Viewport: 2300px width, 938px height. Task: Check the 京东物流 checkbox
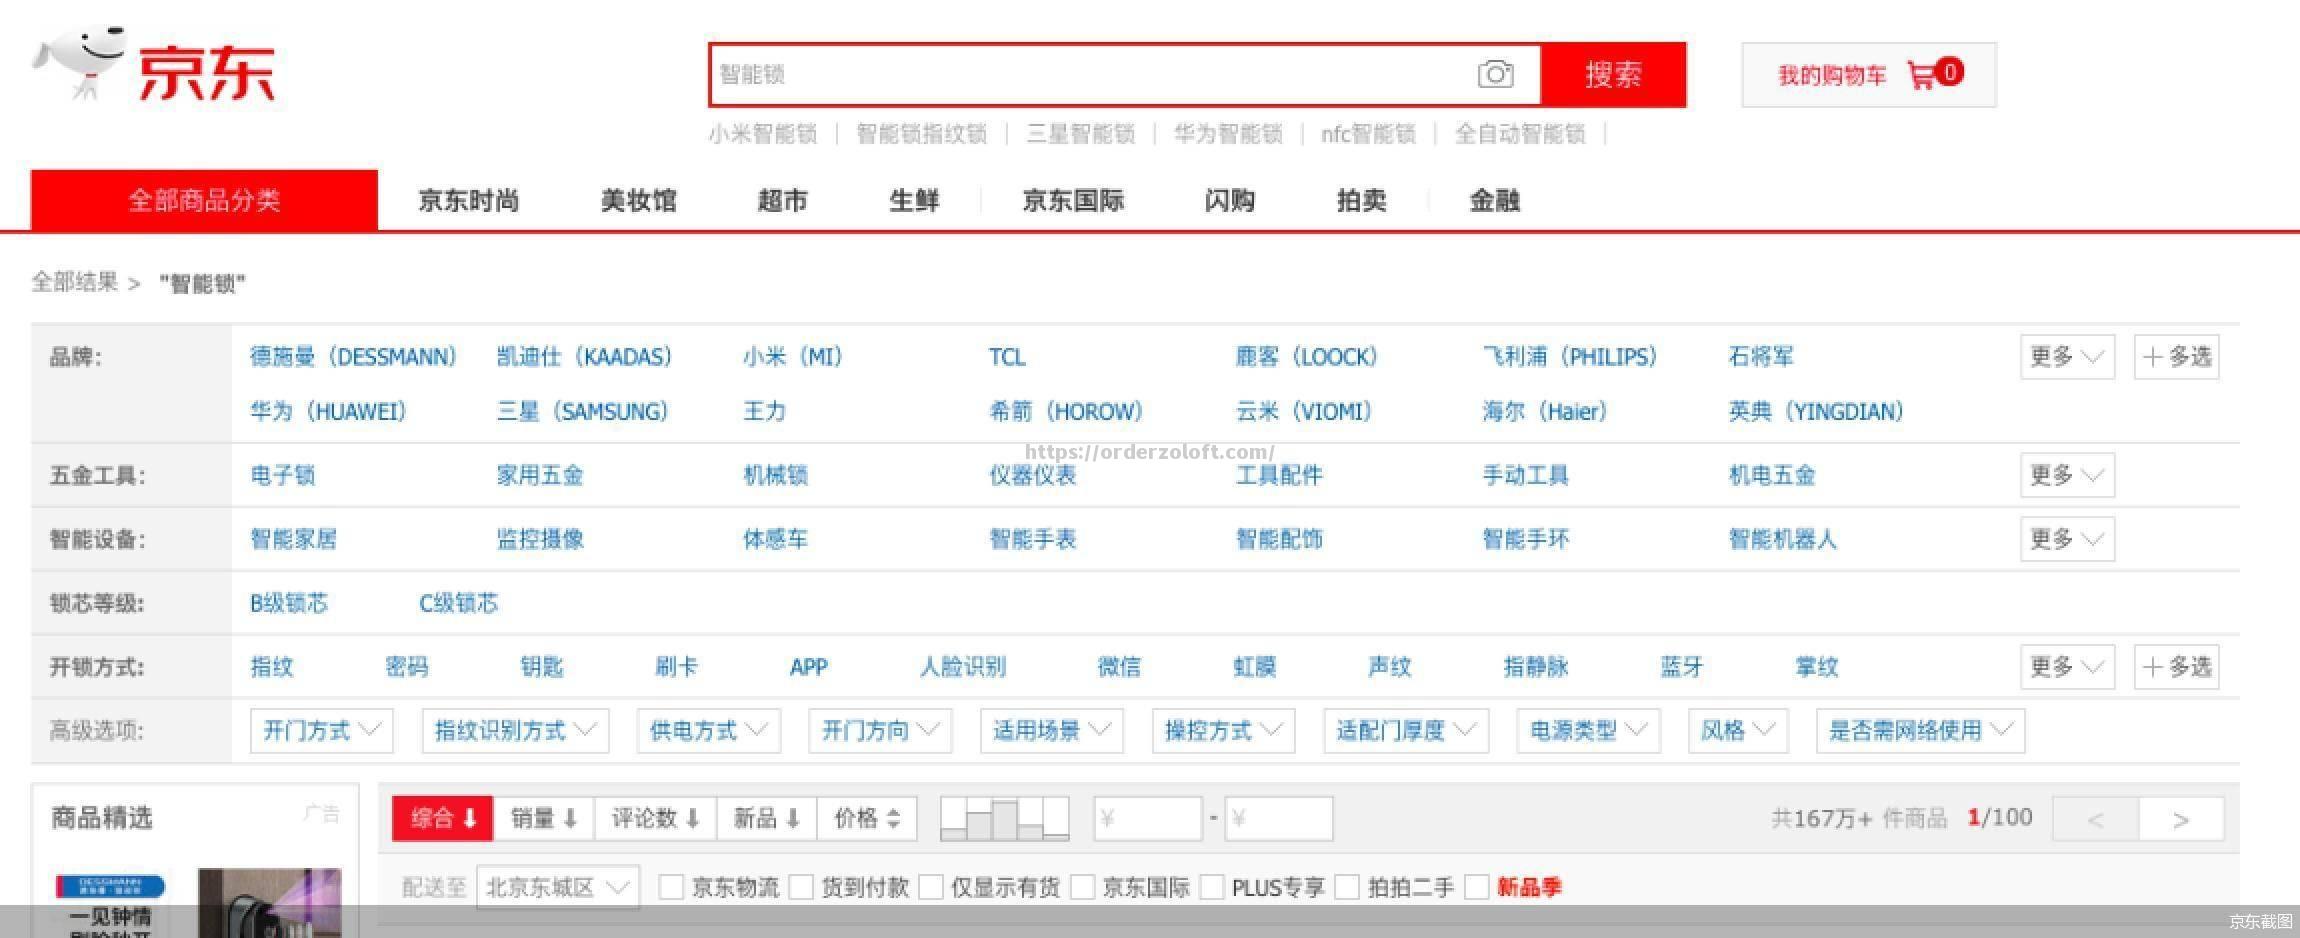pyautogui.click(x=671, y=887)
